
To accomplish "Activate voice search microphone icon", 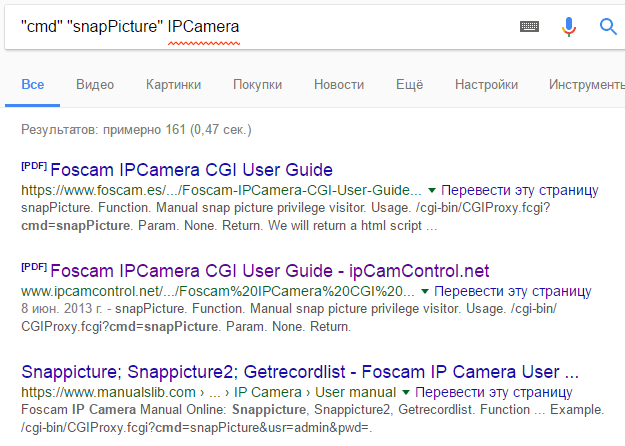I will click(x=569, y=27).
